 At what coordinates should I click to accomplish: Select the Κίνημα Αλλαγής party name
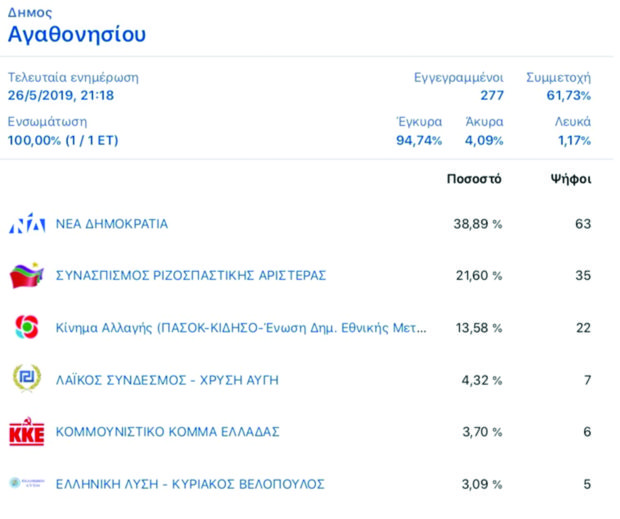pos(240,328)
